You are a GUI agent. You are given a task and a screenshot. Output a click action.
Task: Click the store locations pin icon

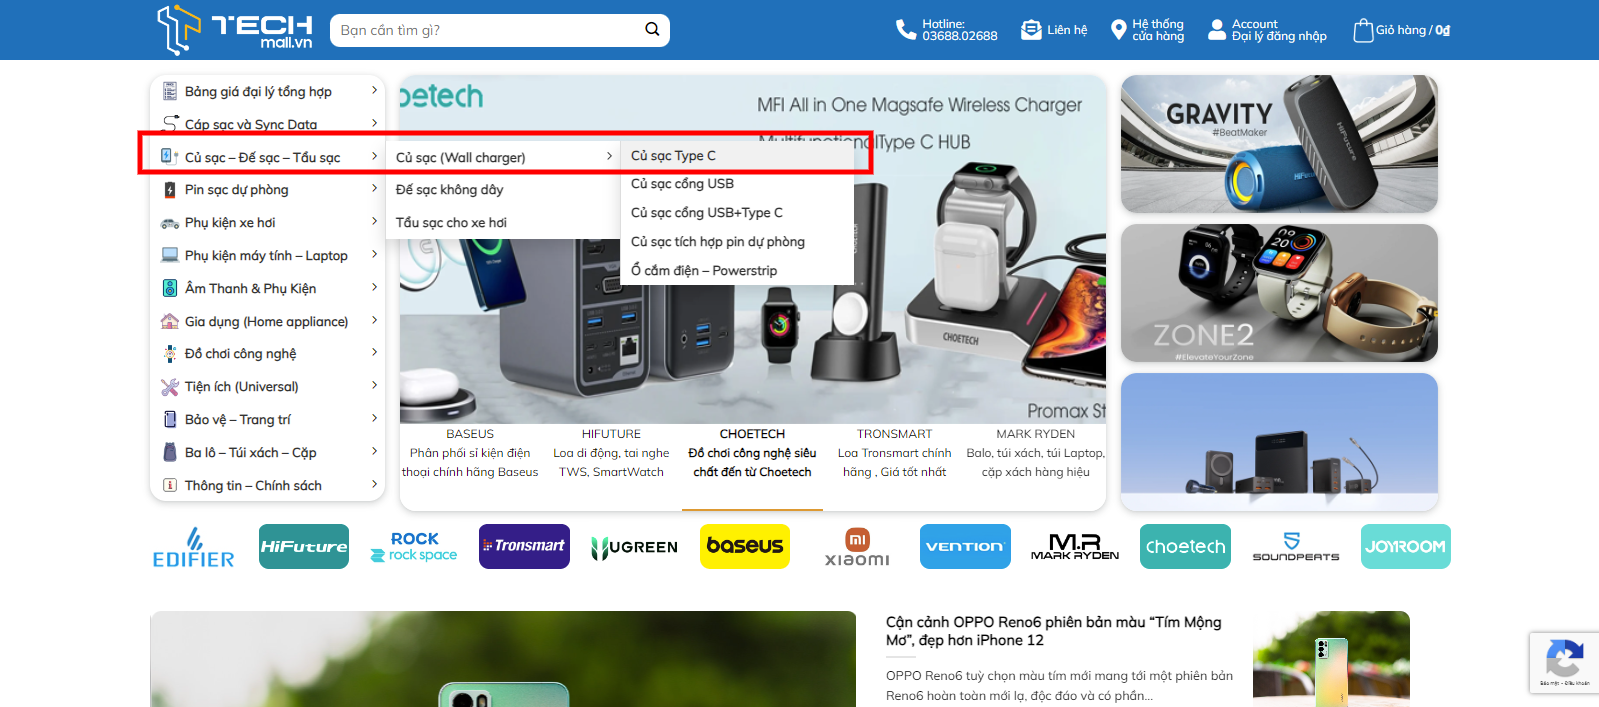(1118, 30)
